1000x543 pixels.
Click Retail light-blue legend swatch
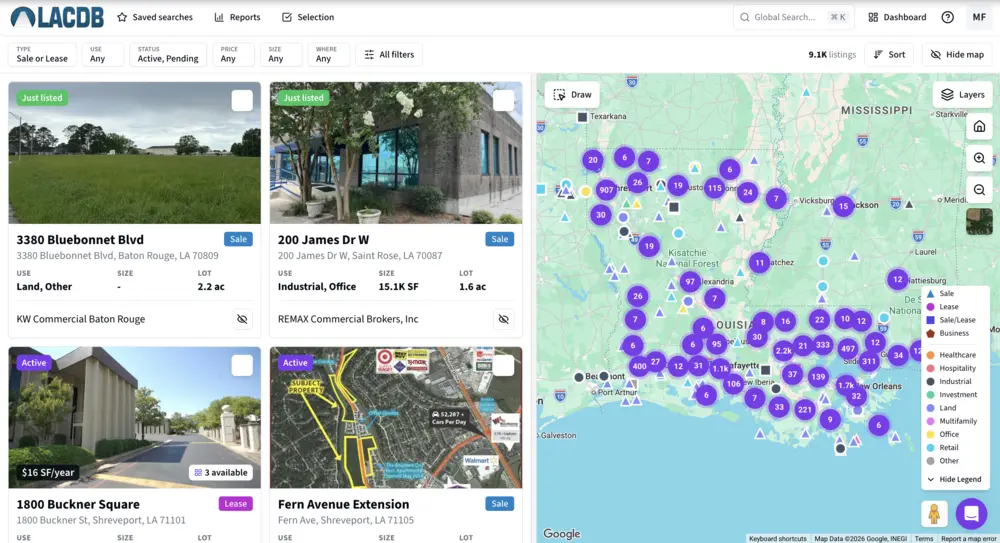pos(930,447)
